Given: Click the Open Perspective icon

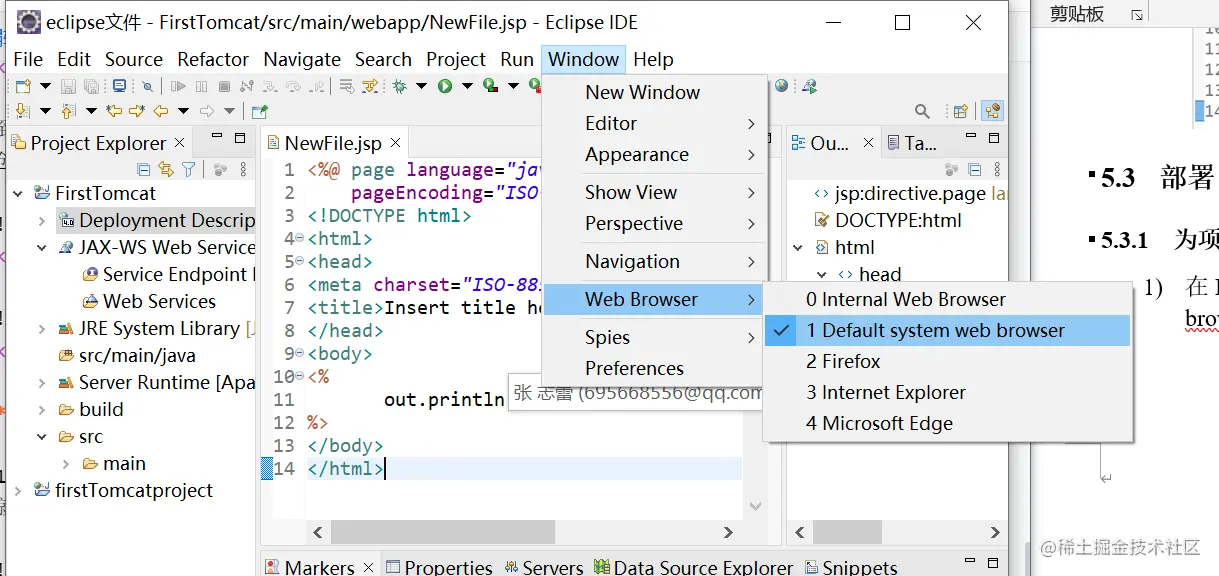Looking at the screenshot, I should (x=960, y=111).
